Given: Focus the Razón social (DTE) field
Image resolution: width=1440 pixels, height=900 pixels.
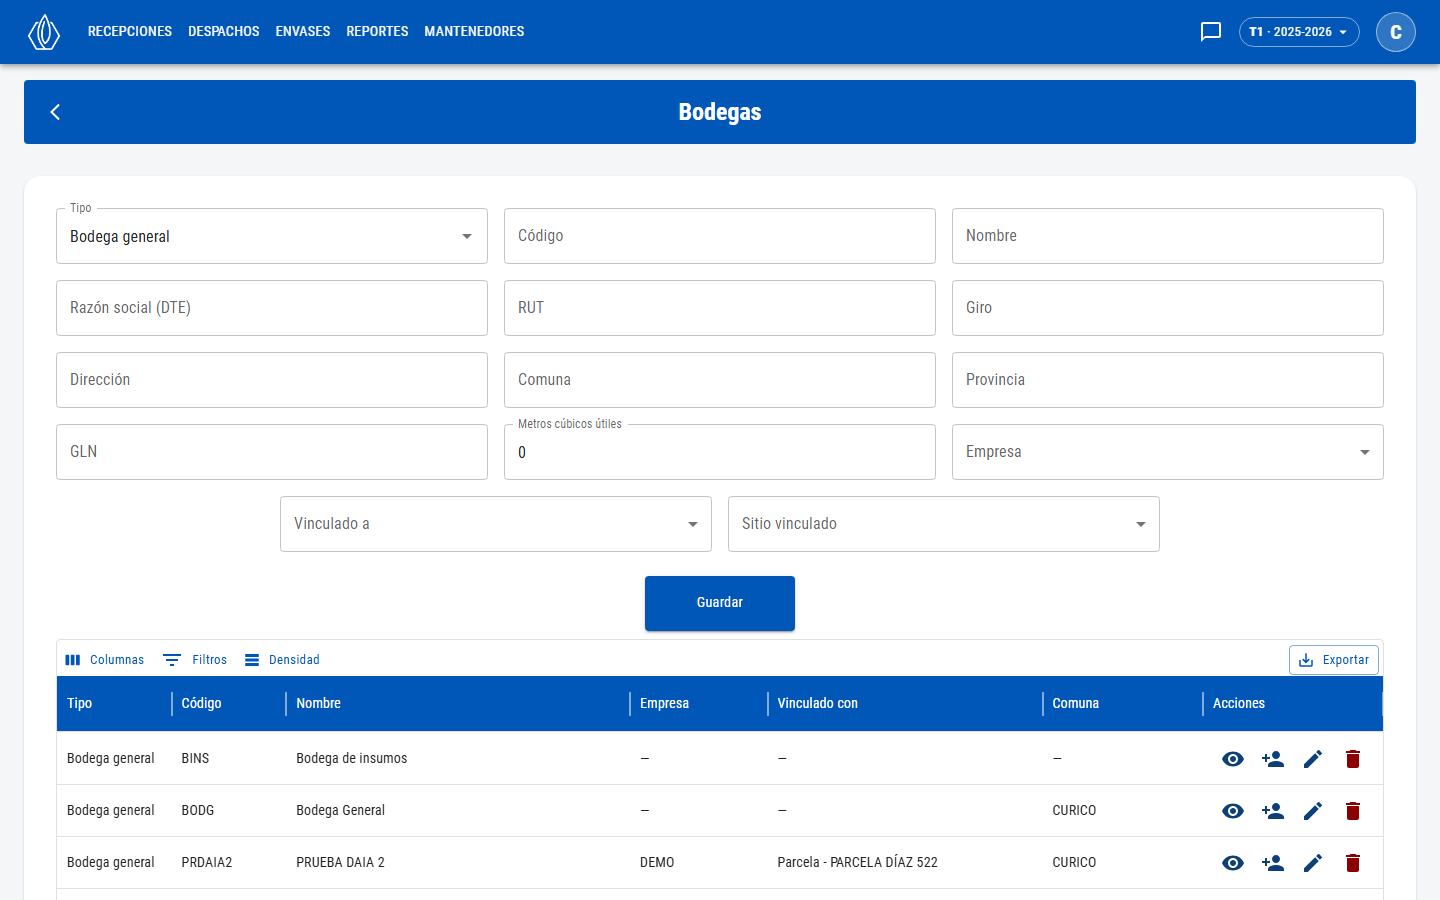Looking at the screenshot, I should pyautogui.click(x=272, y=308).
